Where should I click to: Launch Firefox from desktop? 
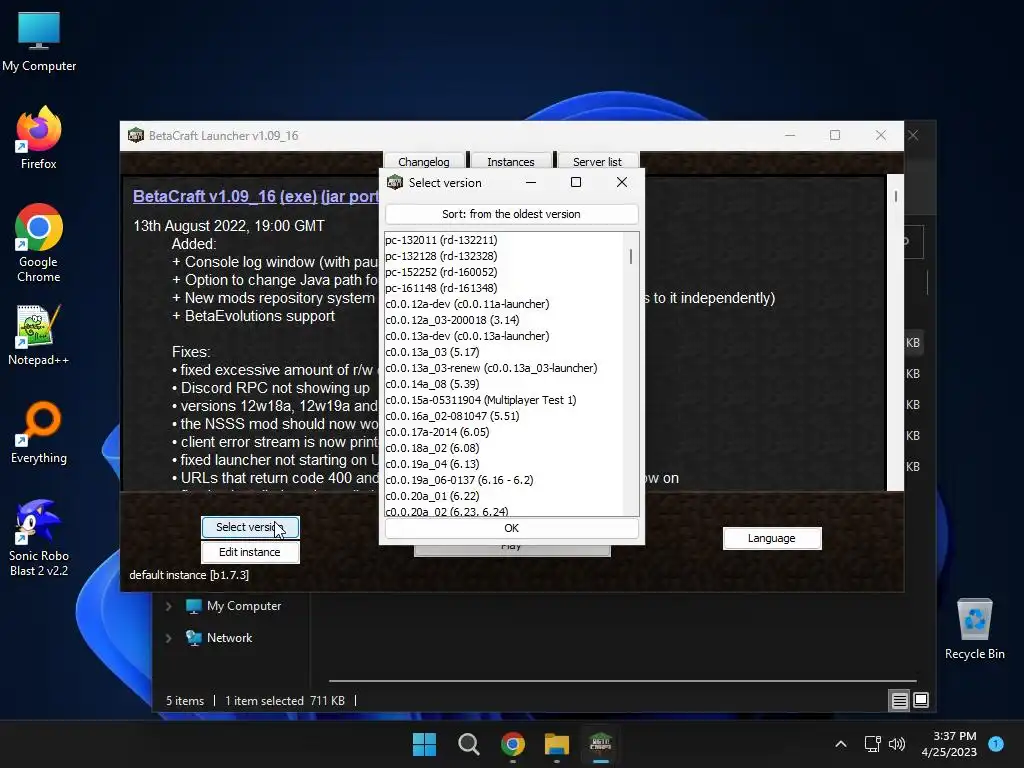coord(39,138)
